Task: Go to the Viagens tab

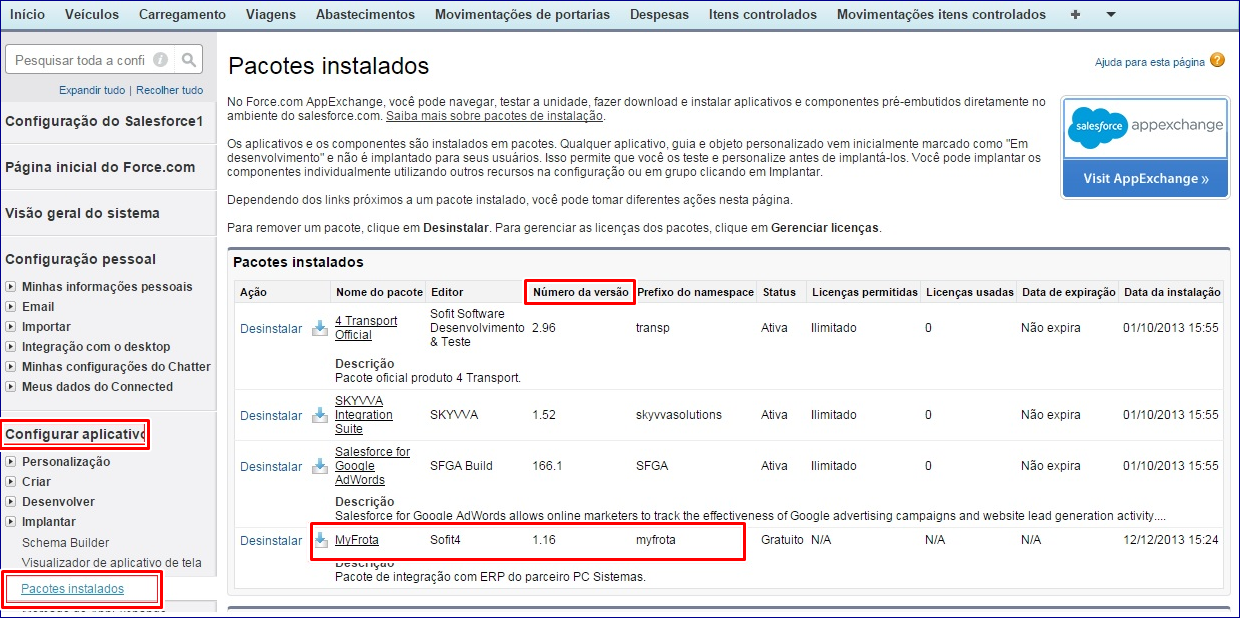Action: pos(270,14)
